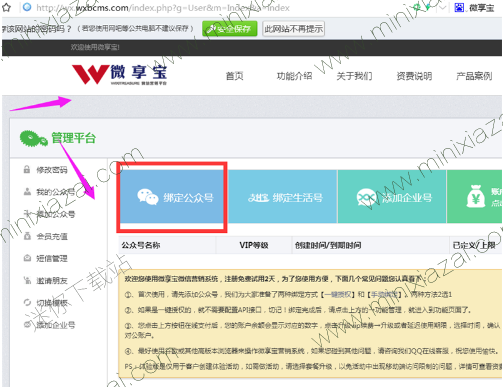
Task: Click the person icon beside 我的公众号
Action: coord(27,192)
